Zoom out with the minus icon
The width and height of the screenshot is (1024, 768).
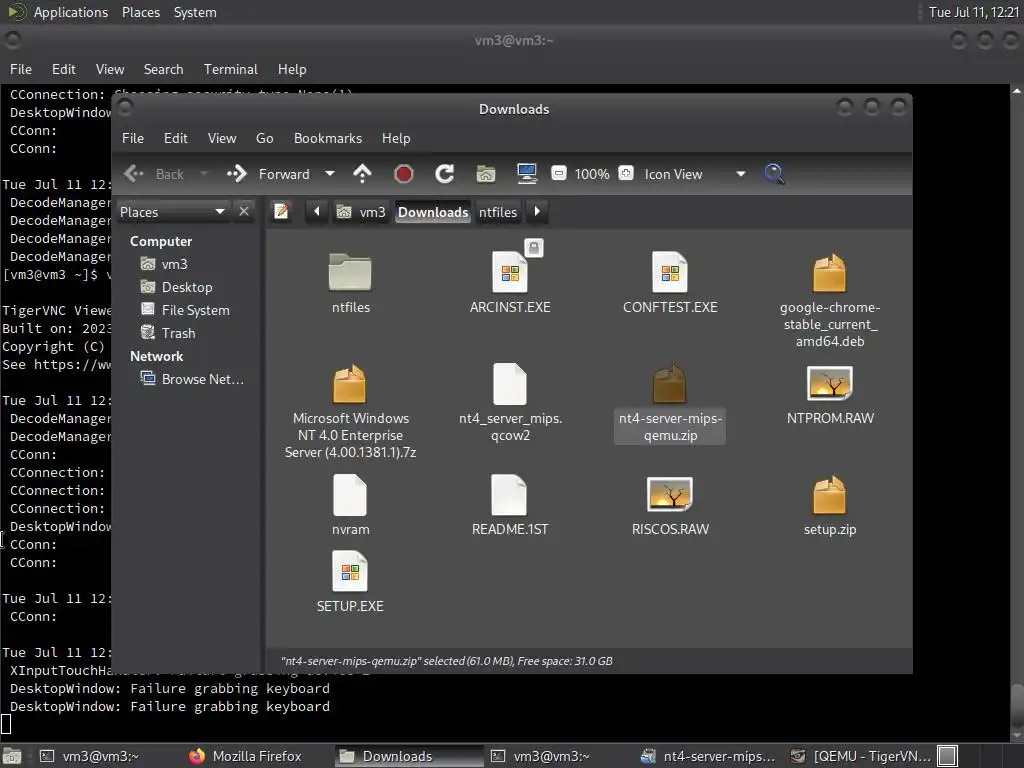(558, 174)
